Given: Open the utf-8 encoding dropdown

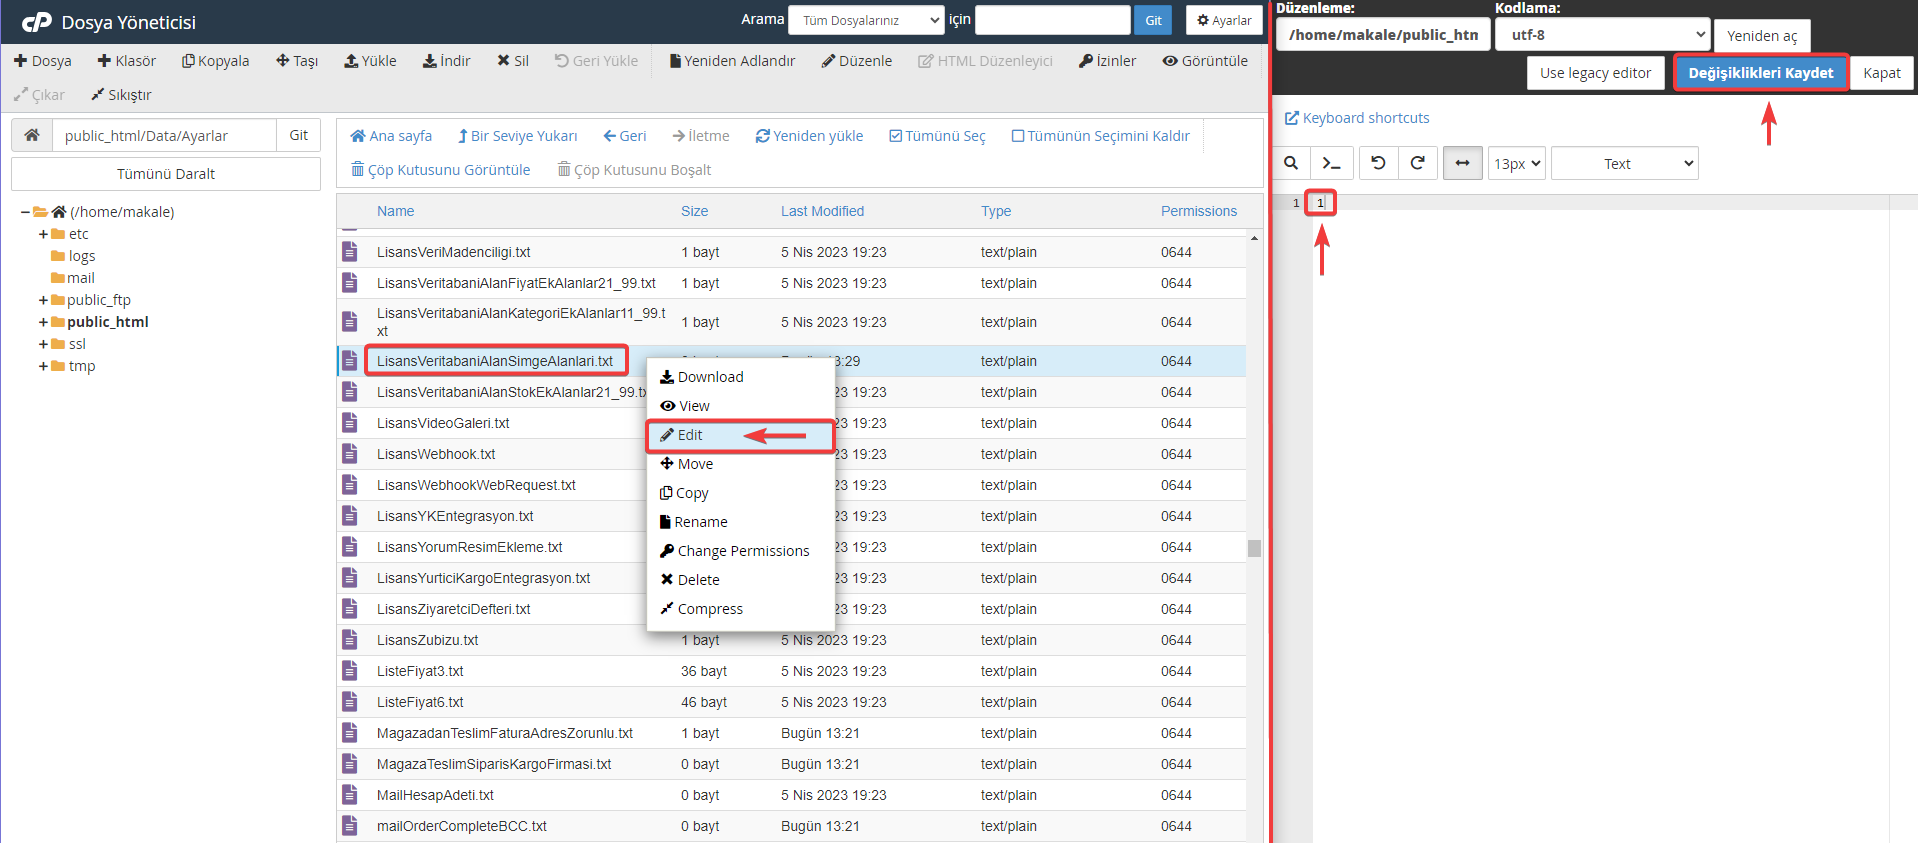Looking at the screenshot, I should pos(1604,34).
